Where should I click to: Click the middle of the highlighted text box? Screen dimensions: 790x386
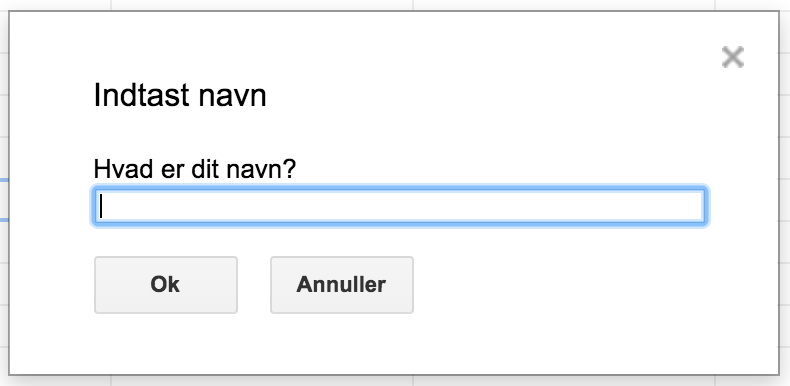(400, 207)
